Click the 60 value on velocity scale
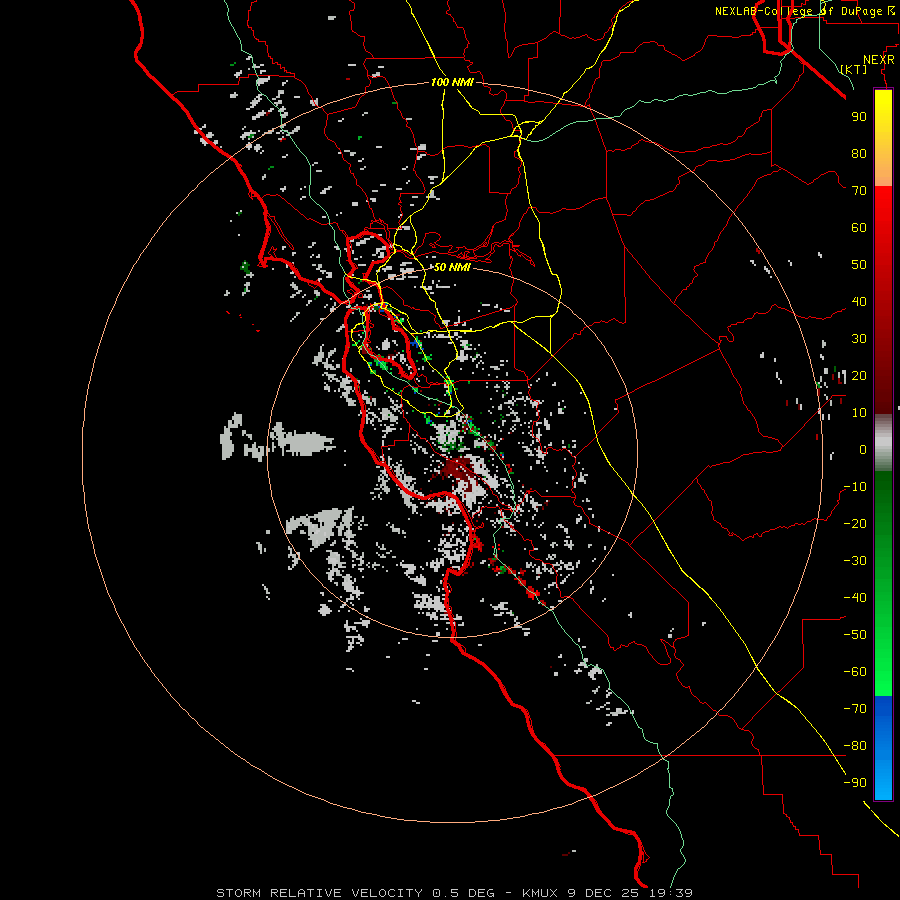 [859, 227]
